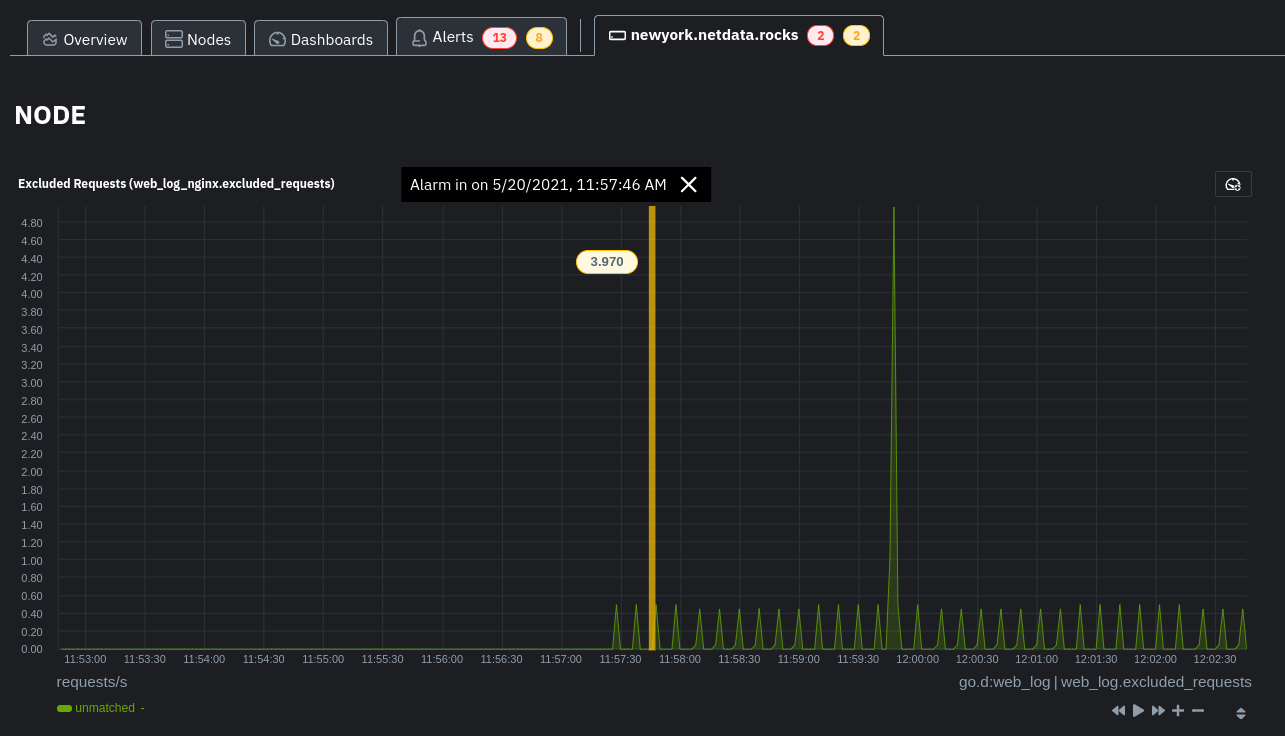Click the Dashboards gauge icon
Image resolution: width=1285 pixels, height=736 pixels.
point(278,40)
